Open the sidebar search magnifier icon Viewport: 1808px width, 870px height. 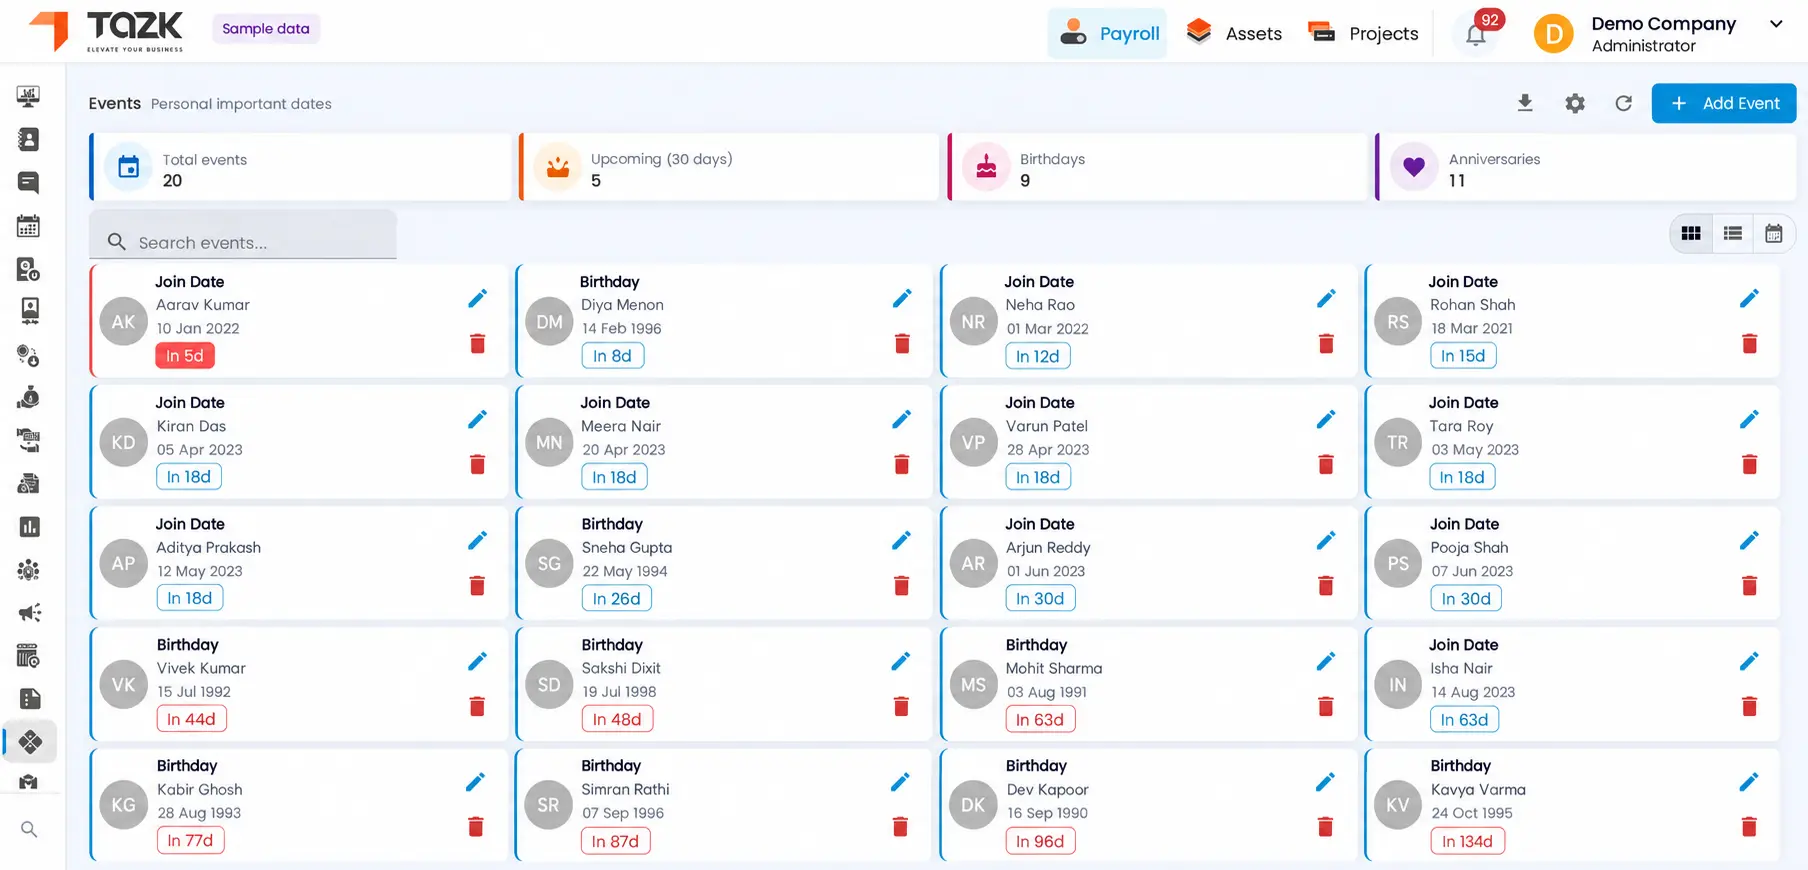29,829
